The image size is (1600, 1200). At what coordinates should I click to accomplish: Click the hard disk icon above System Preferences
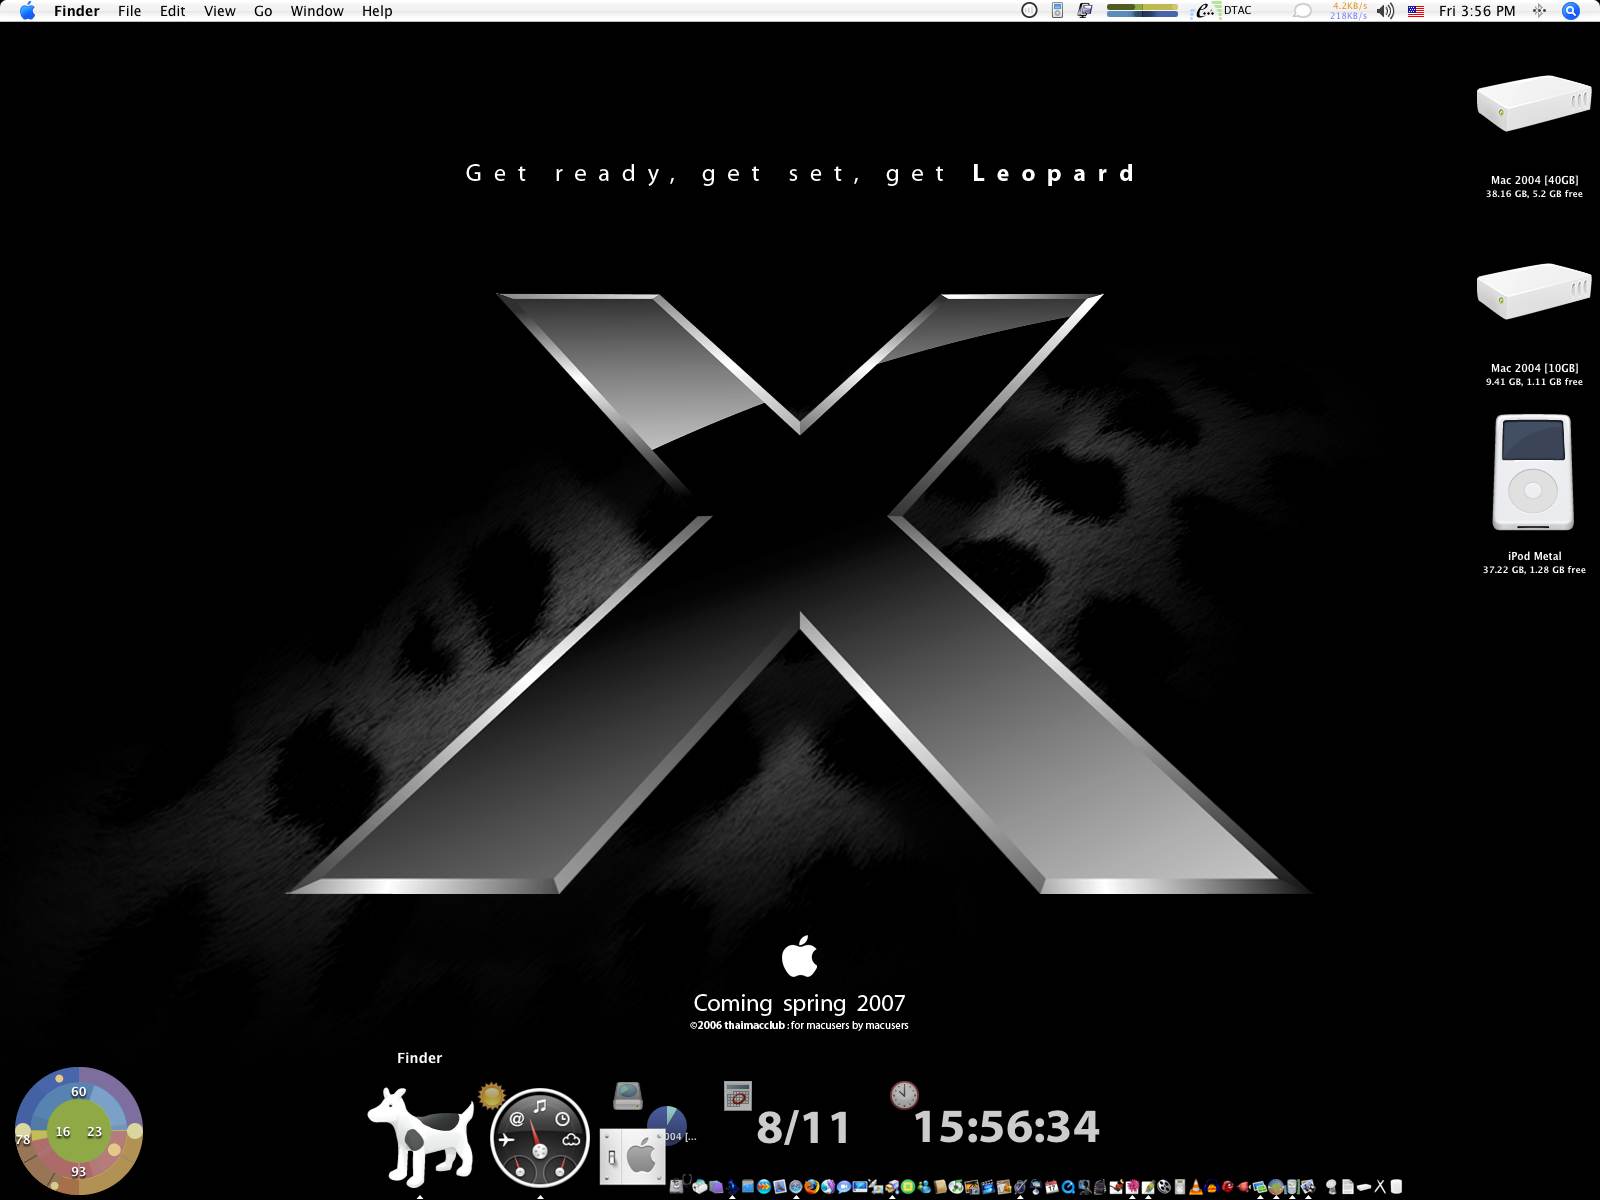(628, 1095)
